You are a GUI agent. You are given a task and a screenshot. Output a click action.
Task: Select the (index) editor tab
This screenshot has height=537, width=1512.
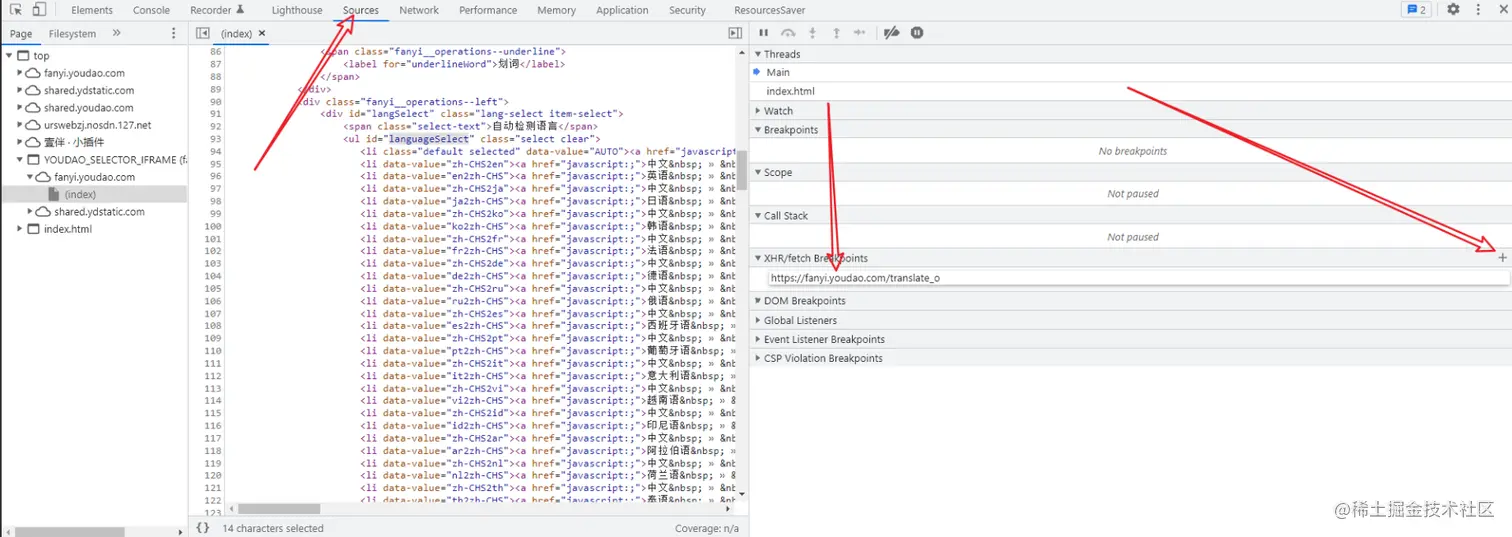tap(237, 33)
